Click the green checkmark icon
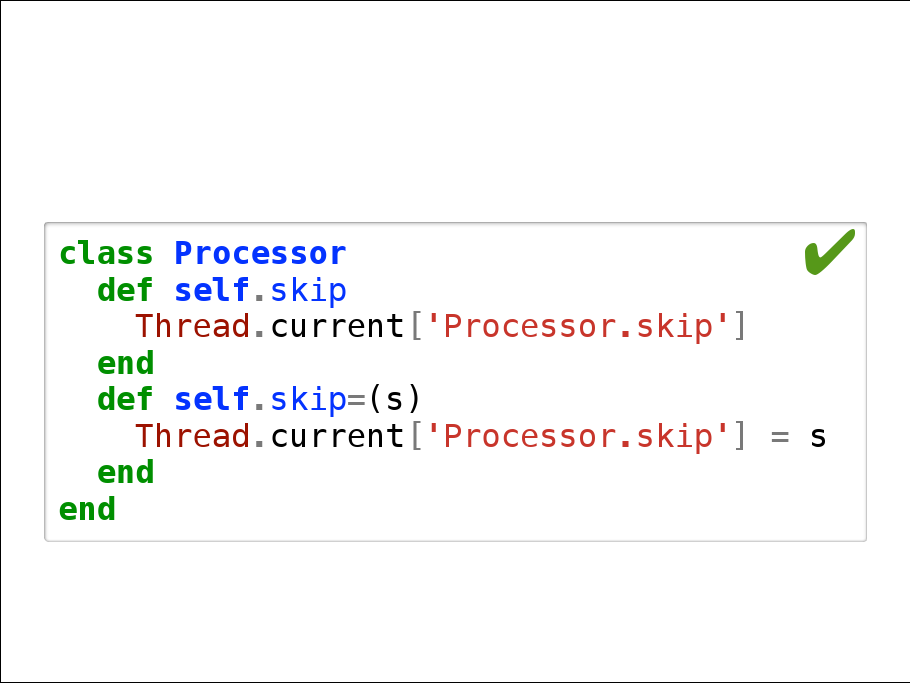 pyautogui.click(x=829, y=252)
